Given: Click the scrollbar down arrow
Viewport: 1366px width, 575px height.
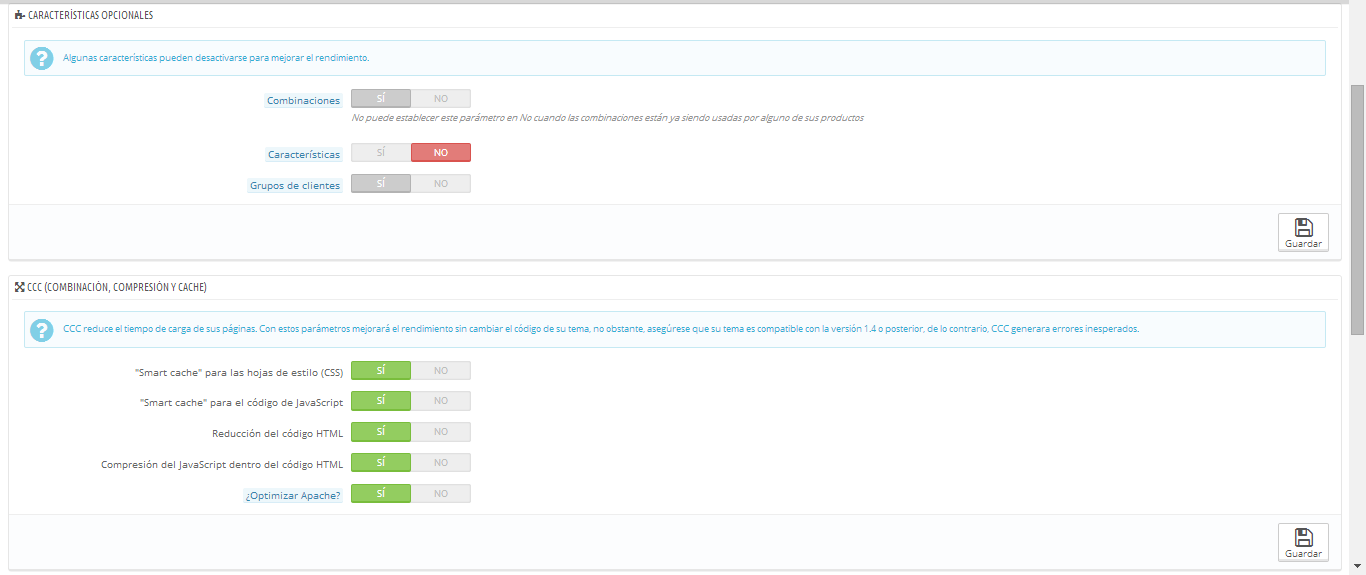Looking at the screenshot, I should [x=1357, y=567].
